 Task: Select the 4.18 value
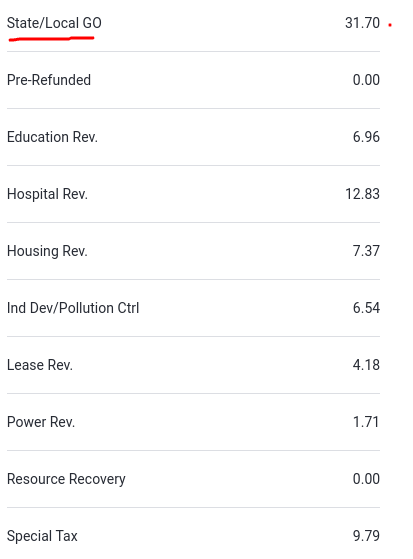tap(366, 365)
